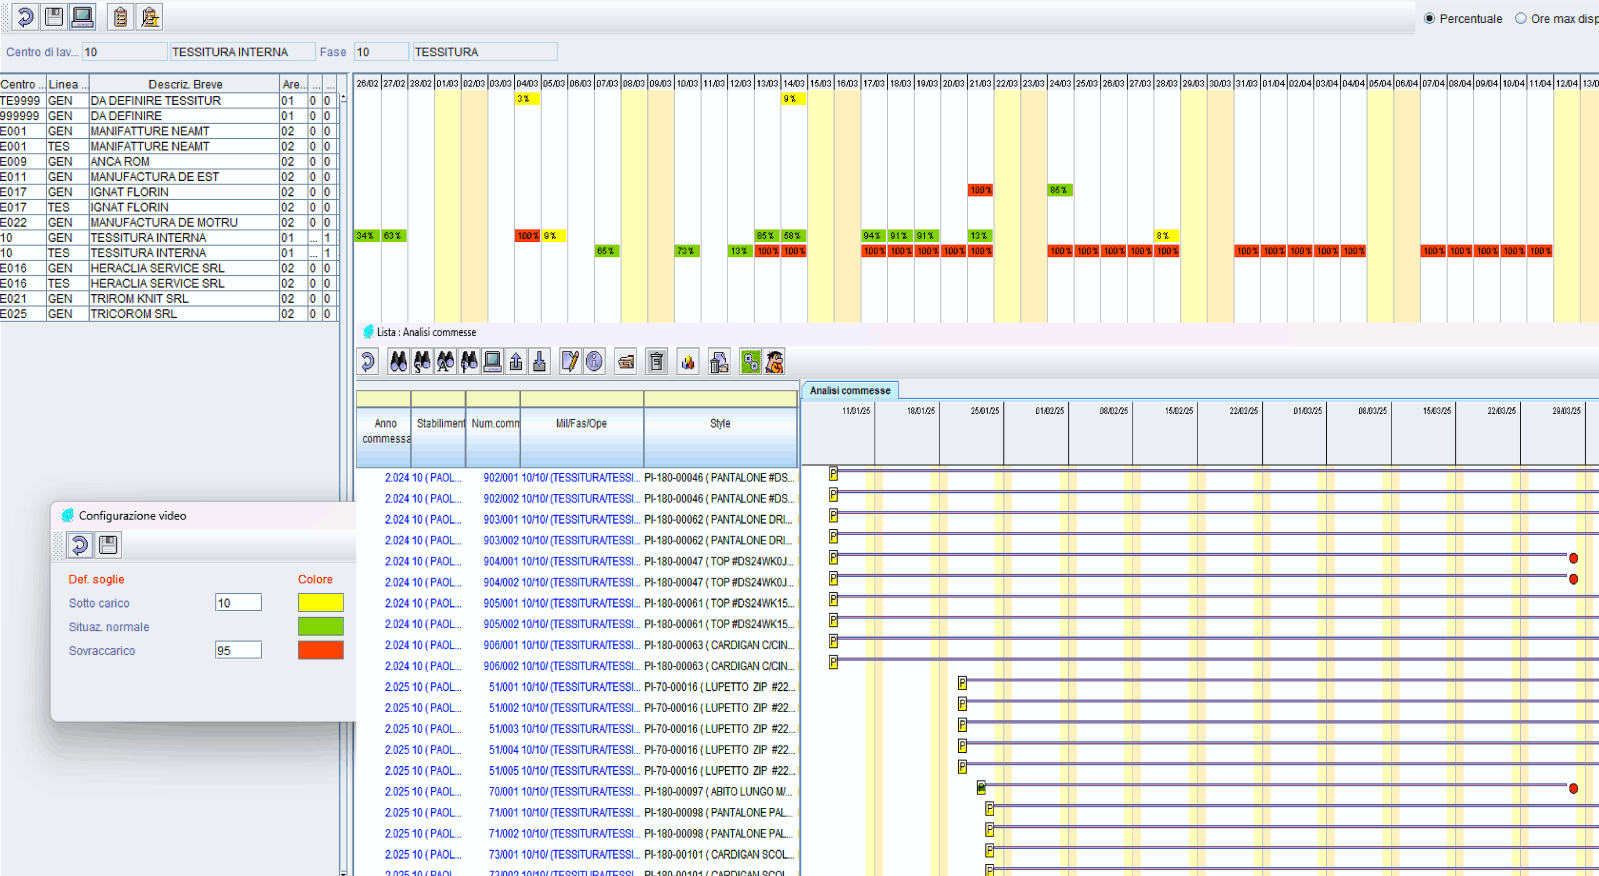Viewport: 1599px width, 876px height.
Task: Click the P start marker on 902/001 Gantt row
Action: click(x=833, y=473)
